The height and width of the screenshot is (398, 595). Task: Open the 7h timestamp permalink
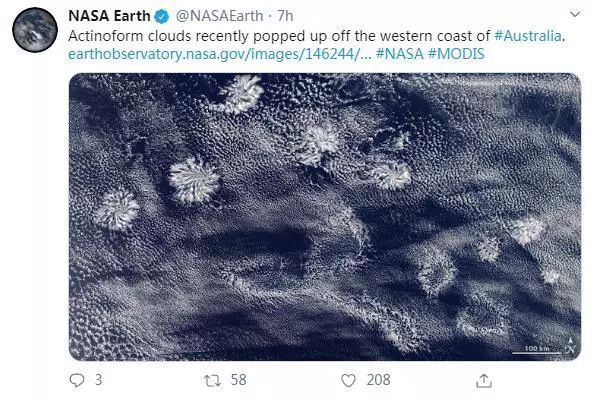(x=285, y=16)
